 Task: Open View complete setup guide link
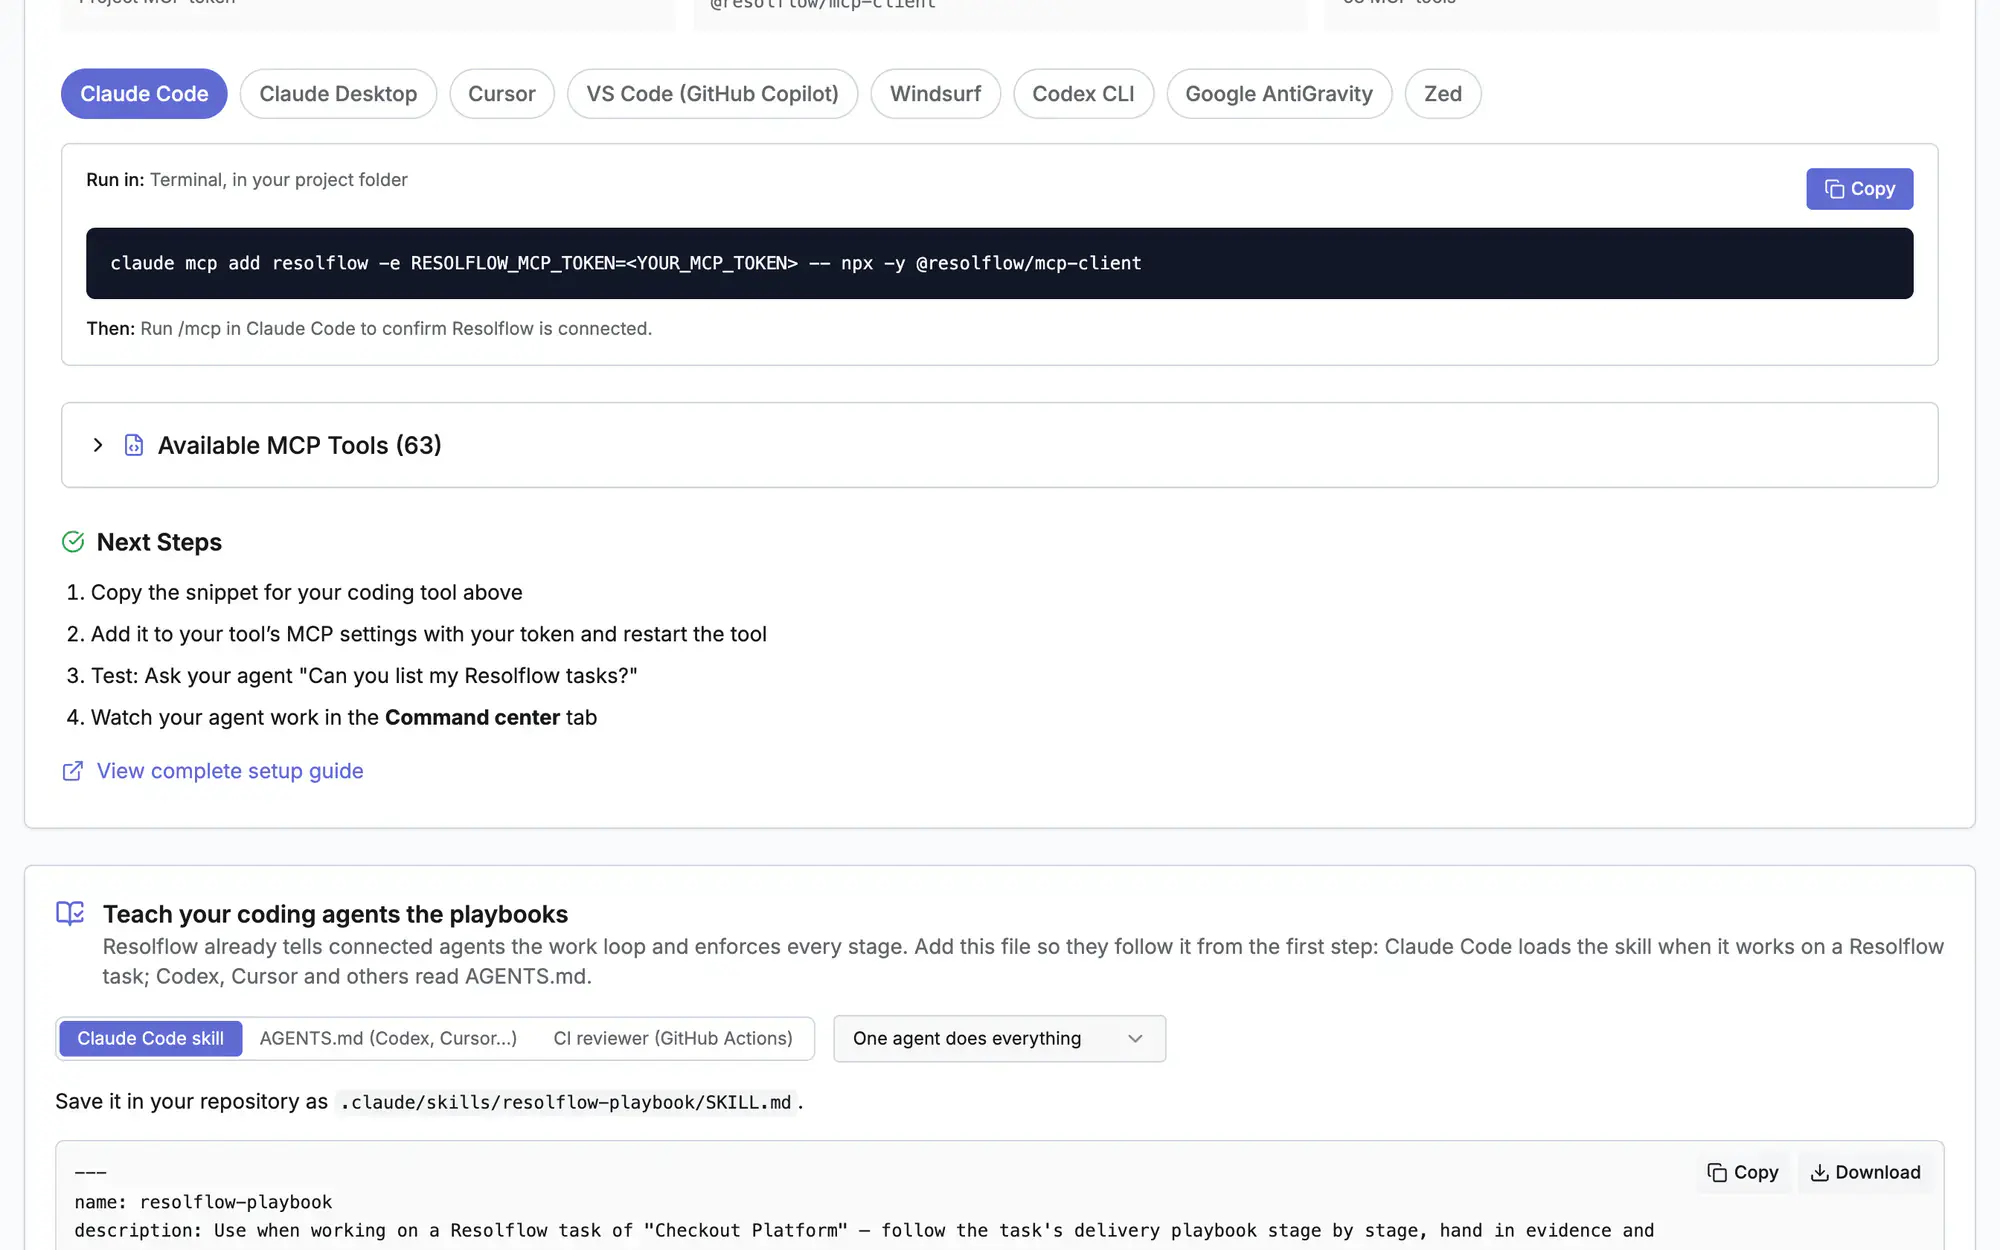point(230,771)
